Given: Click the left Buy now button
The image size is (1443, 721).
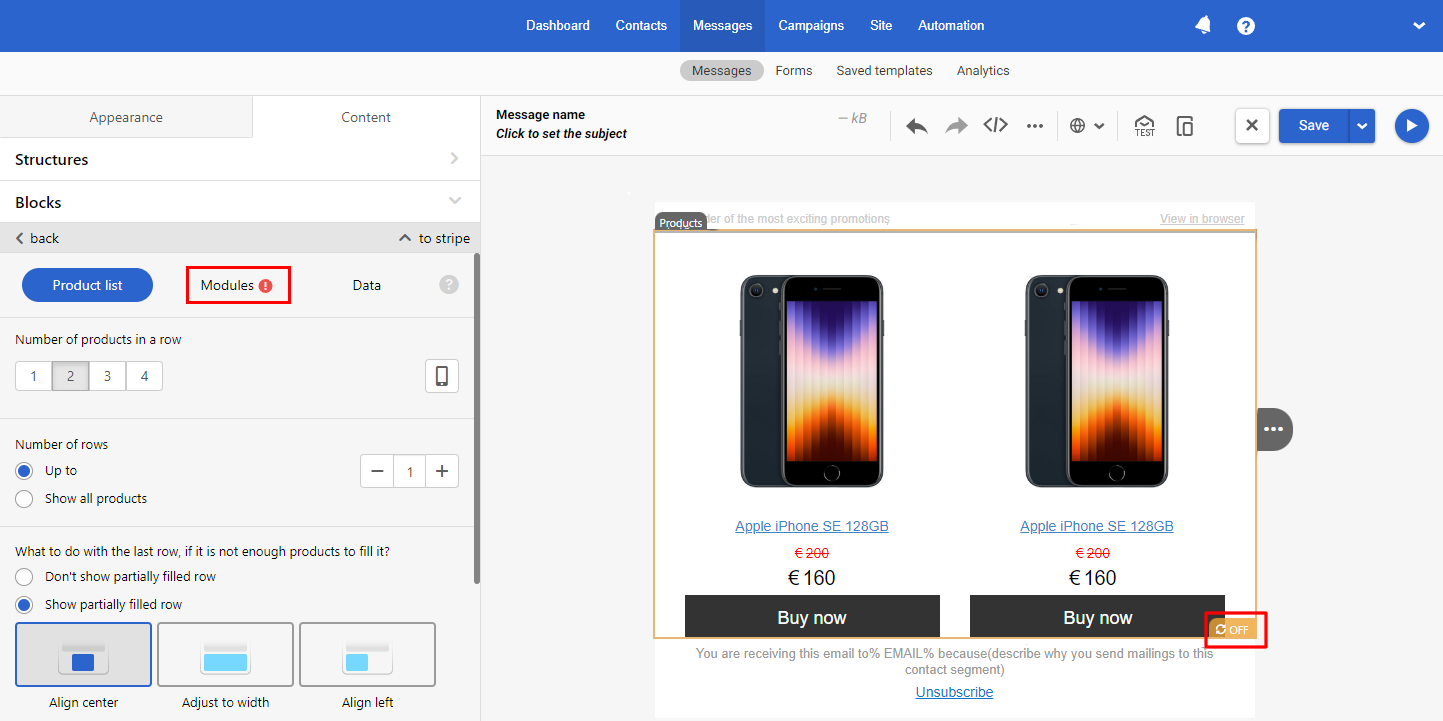Looking at the screenshot, I should [812, 617].
